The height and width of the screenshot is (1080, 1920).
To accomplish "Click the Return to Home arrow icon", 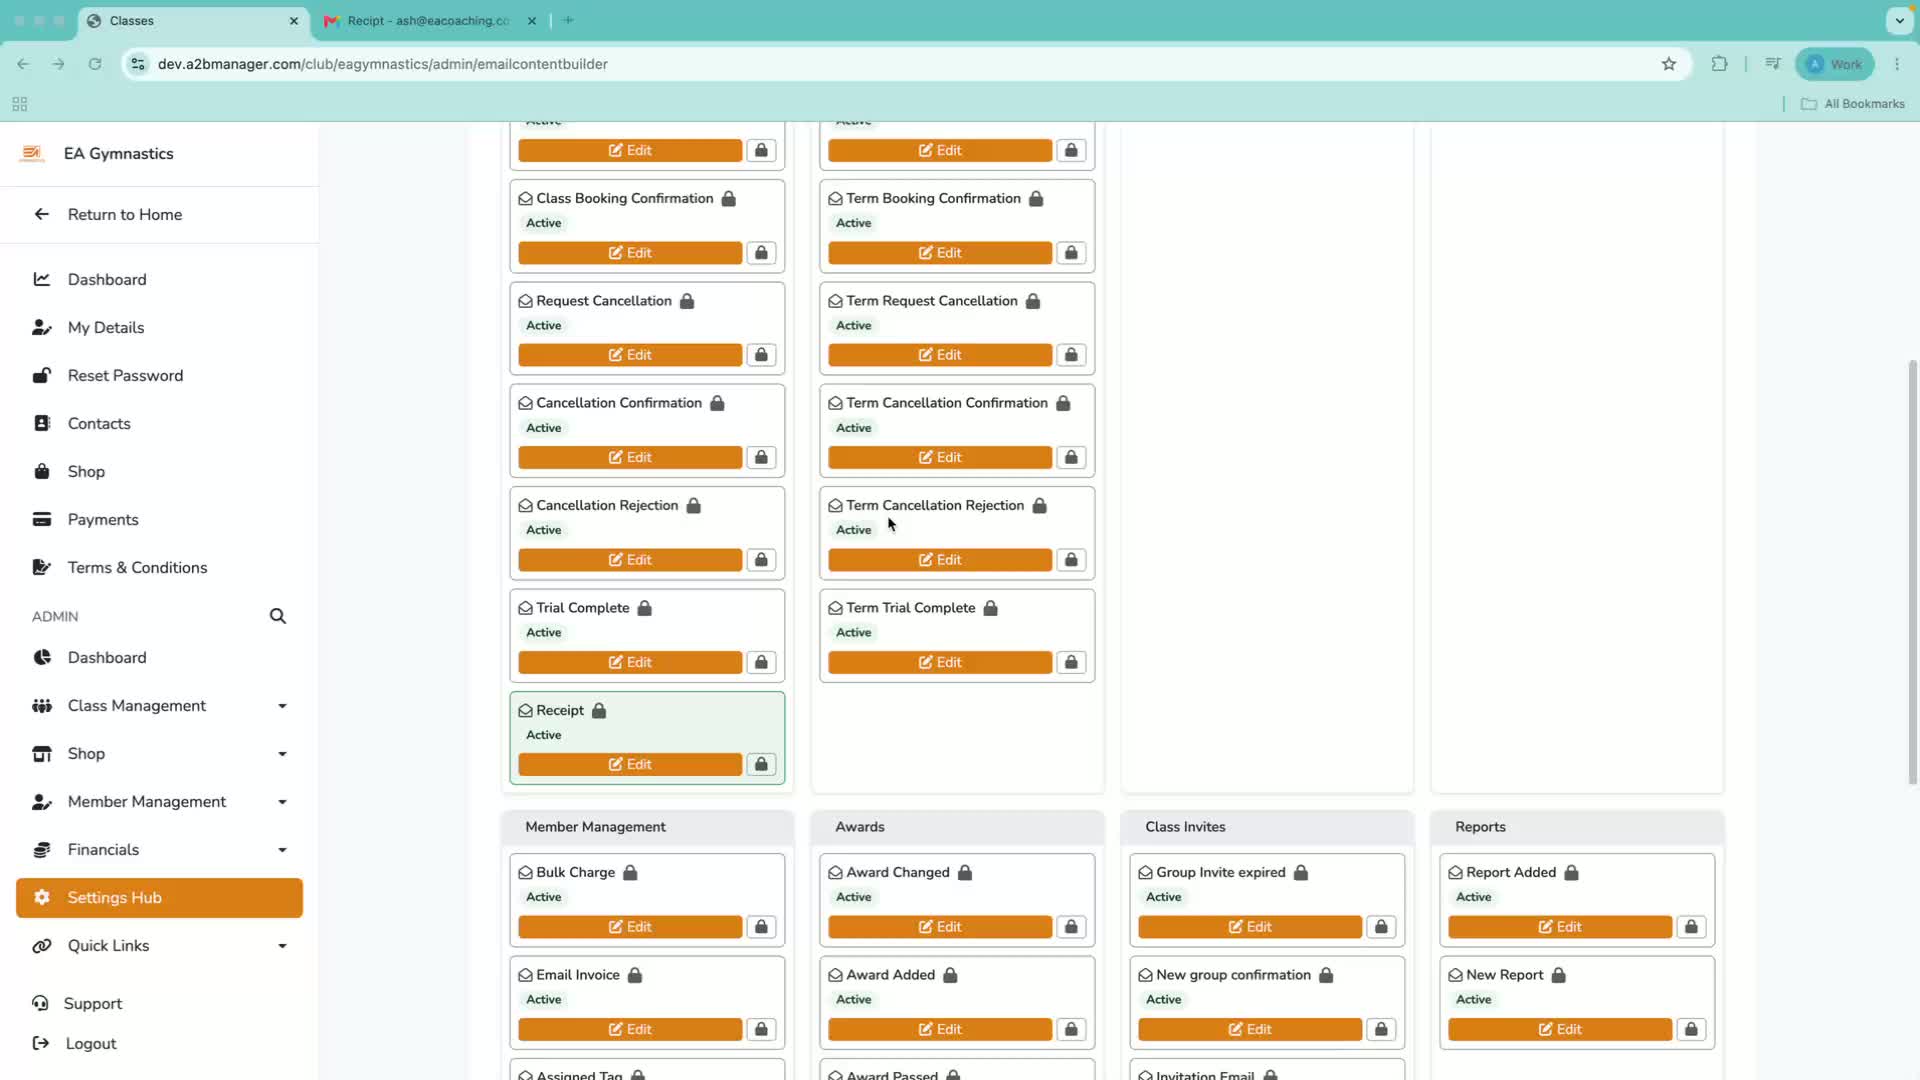I will [x=42, y=214].
